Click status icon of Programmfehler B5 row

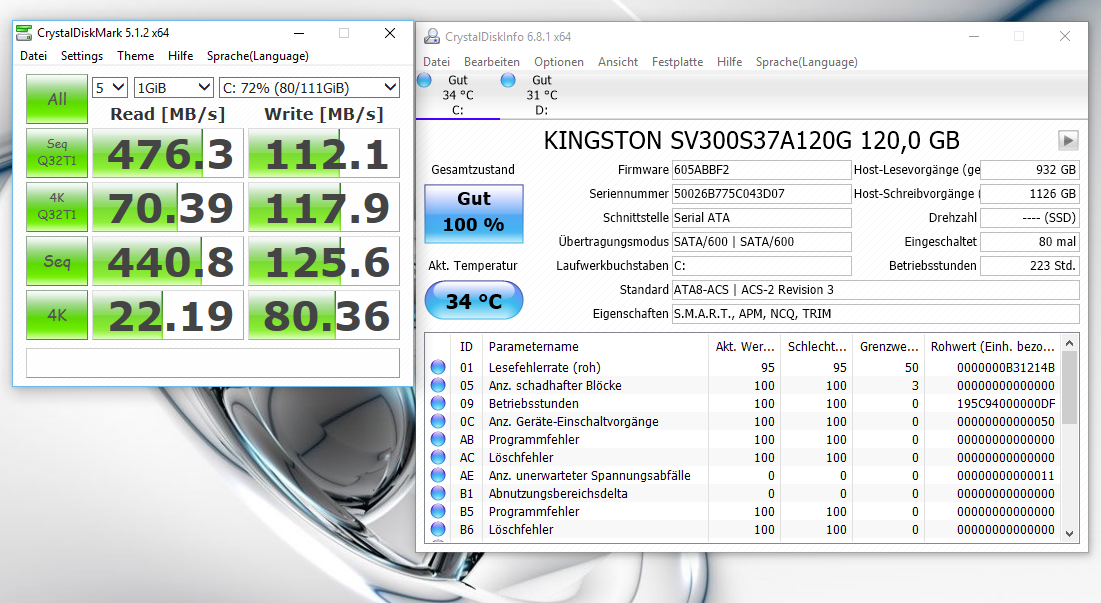[438, 512]
